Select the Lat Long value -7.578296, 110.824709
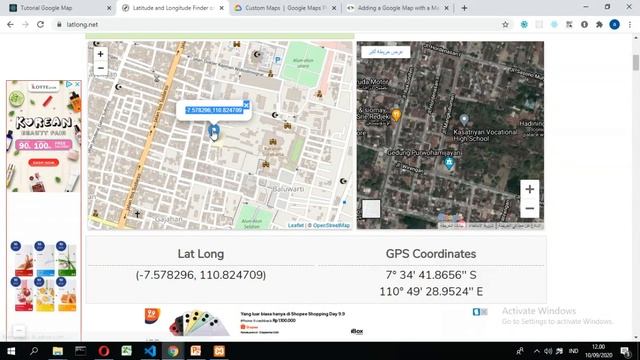The width and height of the screenshot is (640, 360). pyautogui.click(x=201, y=275)
